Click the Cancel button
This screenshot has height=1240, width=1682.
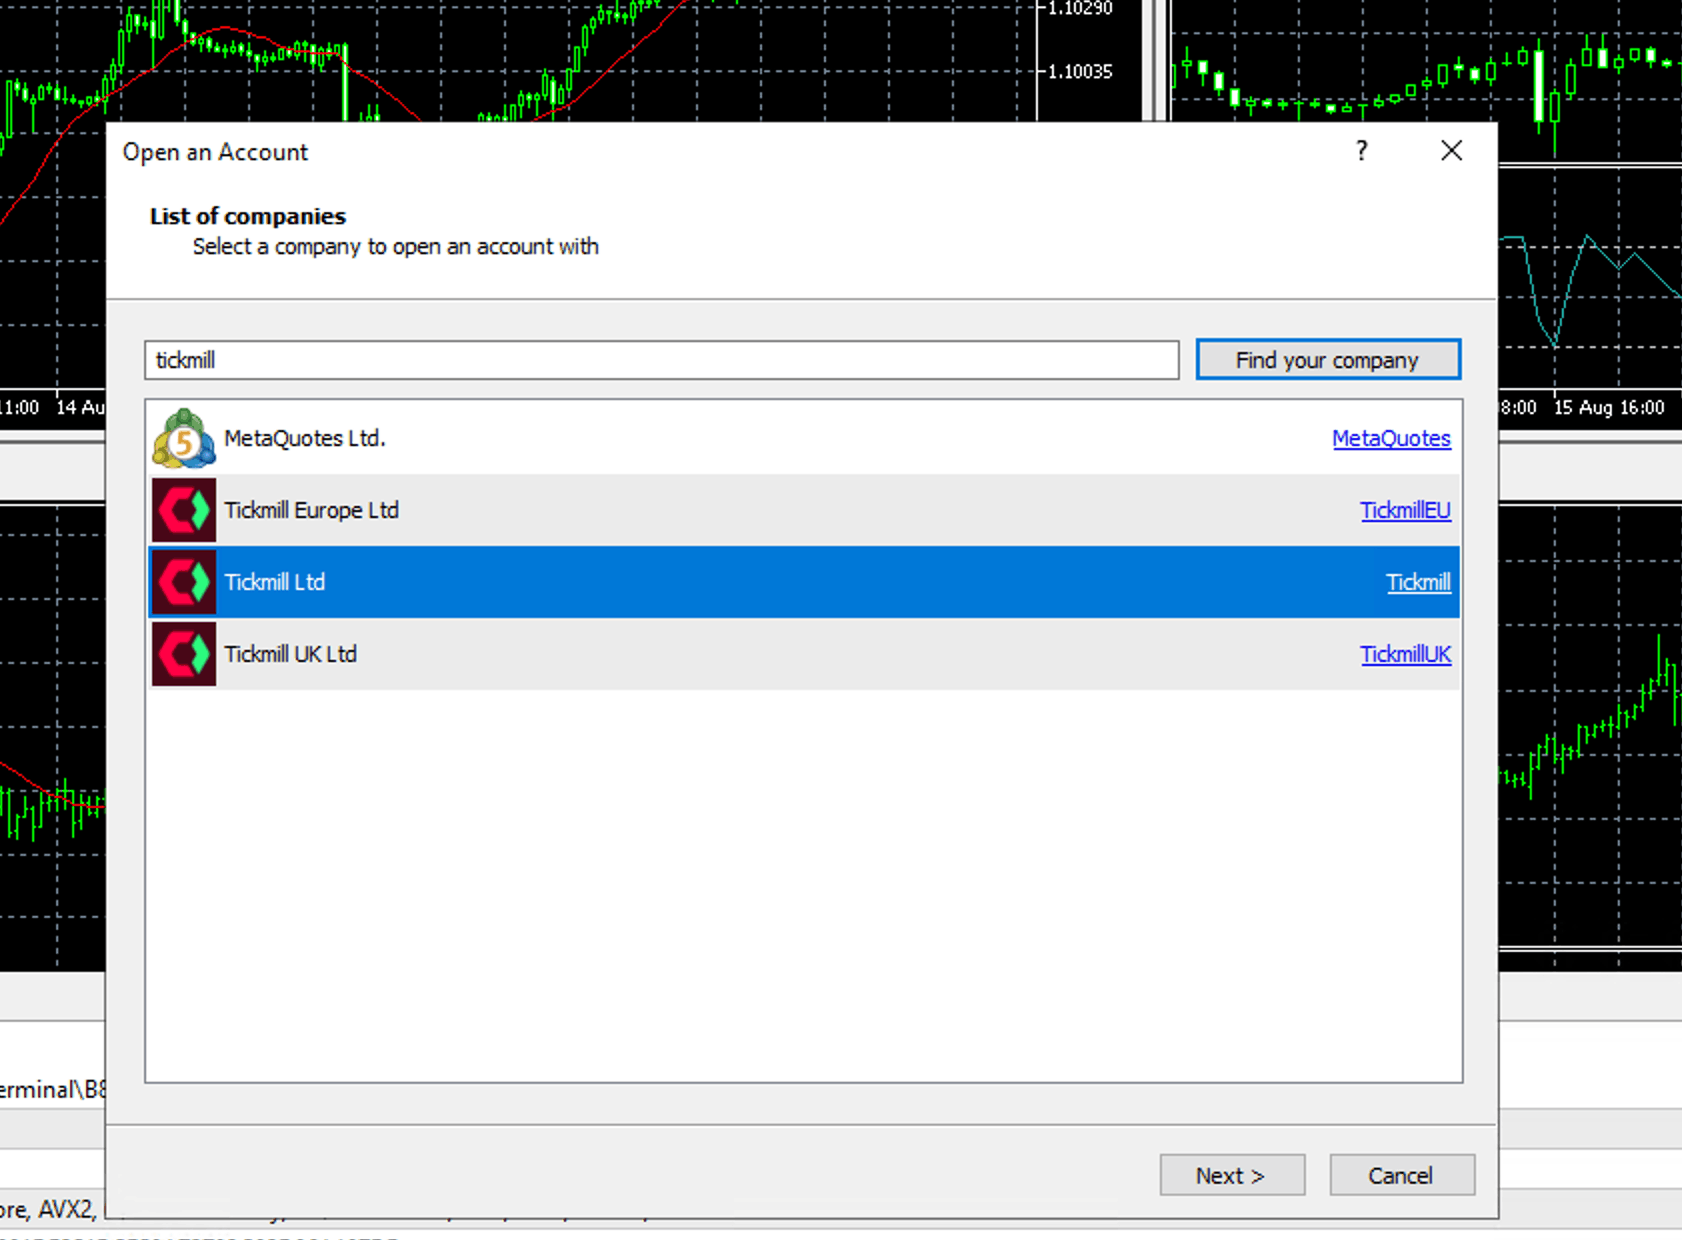pyautogui.click(x=1402, y=1175)
